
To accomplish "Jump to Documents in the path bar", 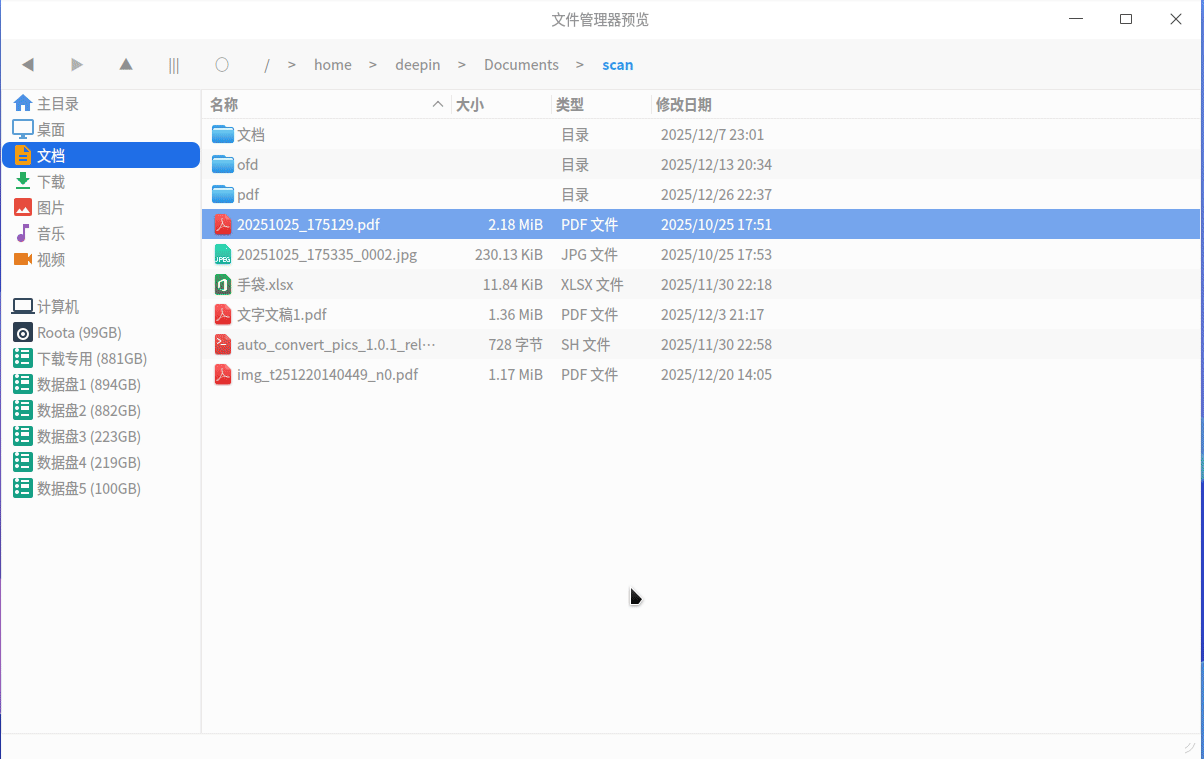I will tap(521, 65).
